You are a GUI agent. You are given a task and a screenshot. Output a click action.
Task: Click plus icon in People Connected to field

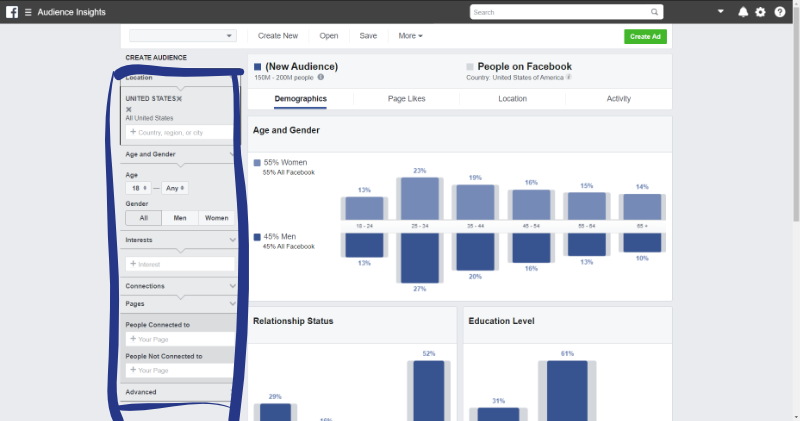pos(133,339)
